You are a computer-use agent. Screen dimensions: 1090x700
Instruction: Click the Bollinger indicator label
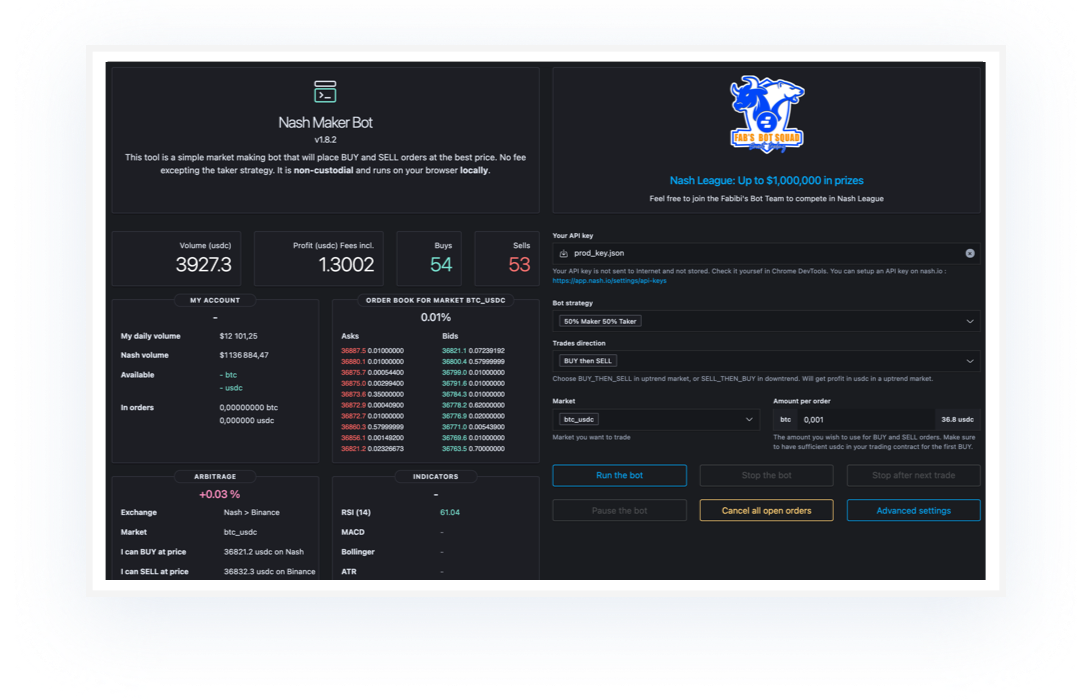(357, 552)
